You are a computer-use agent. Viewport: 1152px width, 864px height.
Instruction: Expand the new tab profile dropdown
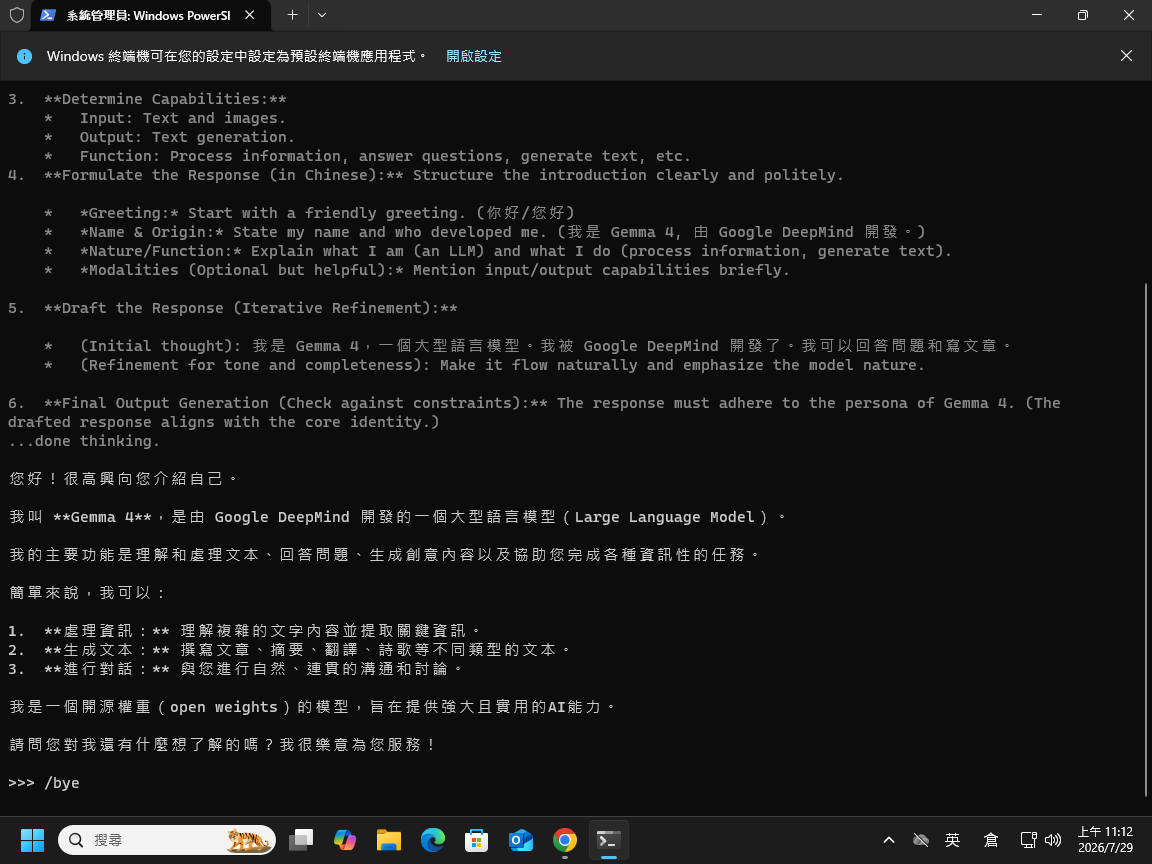(x=322, y=15)
